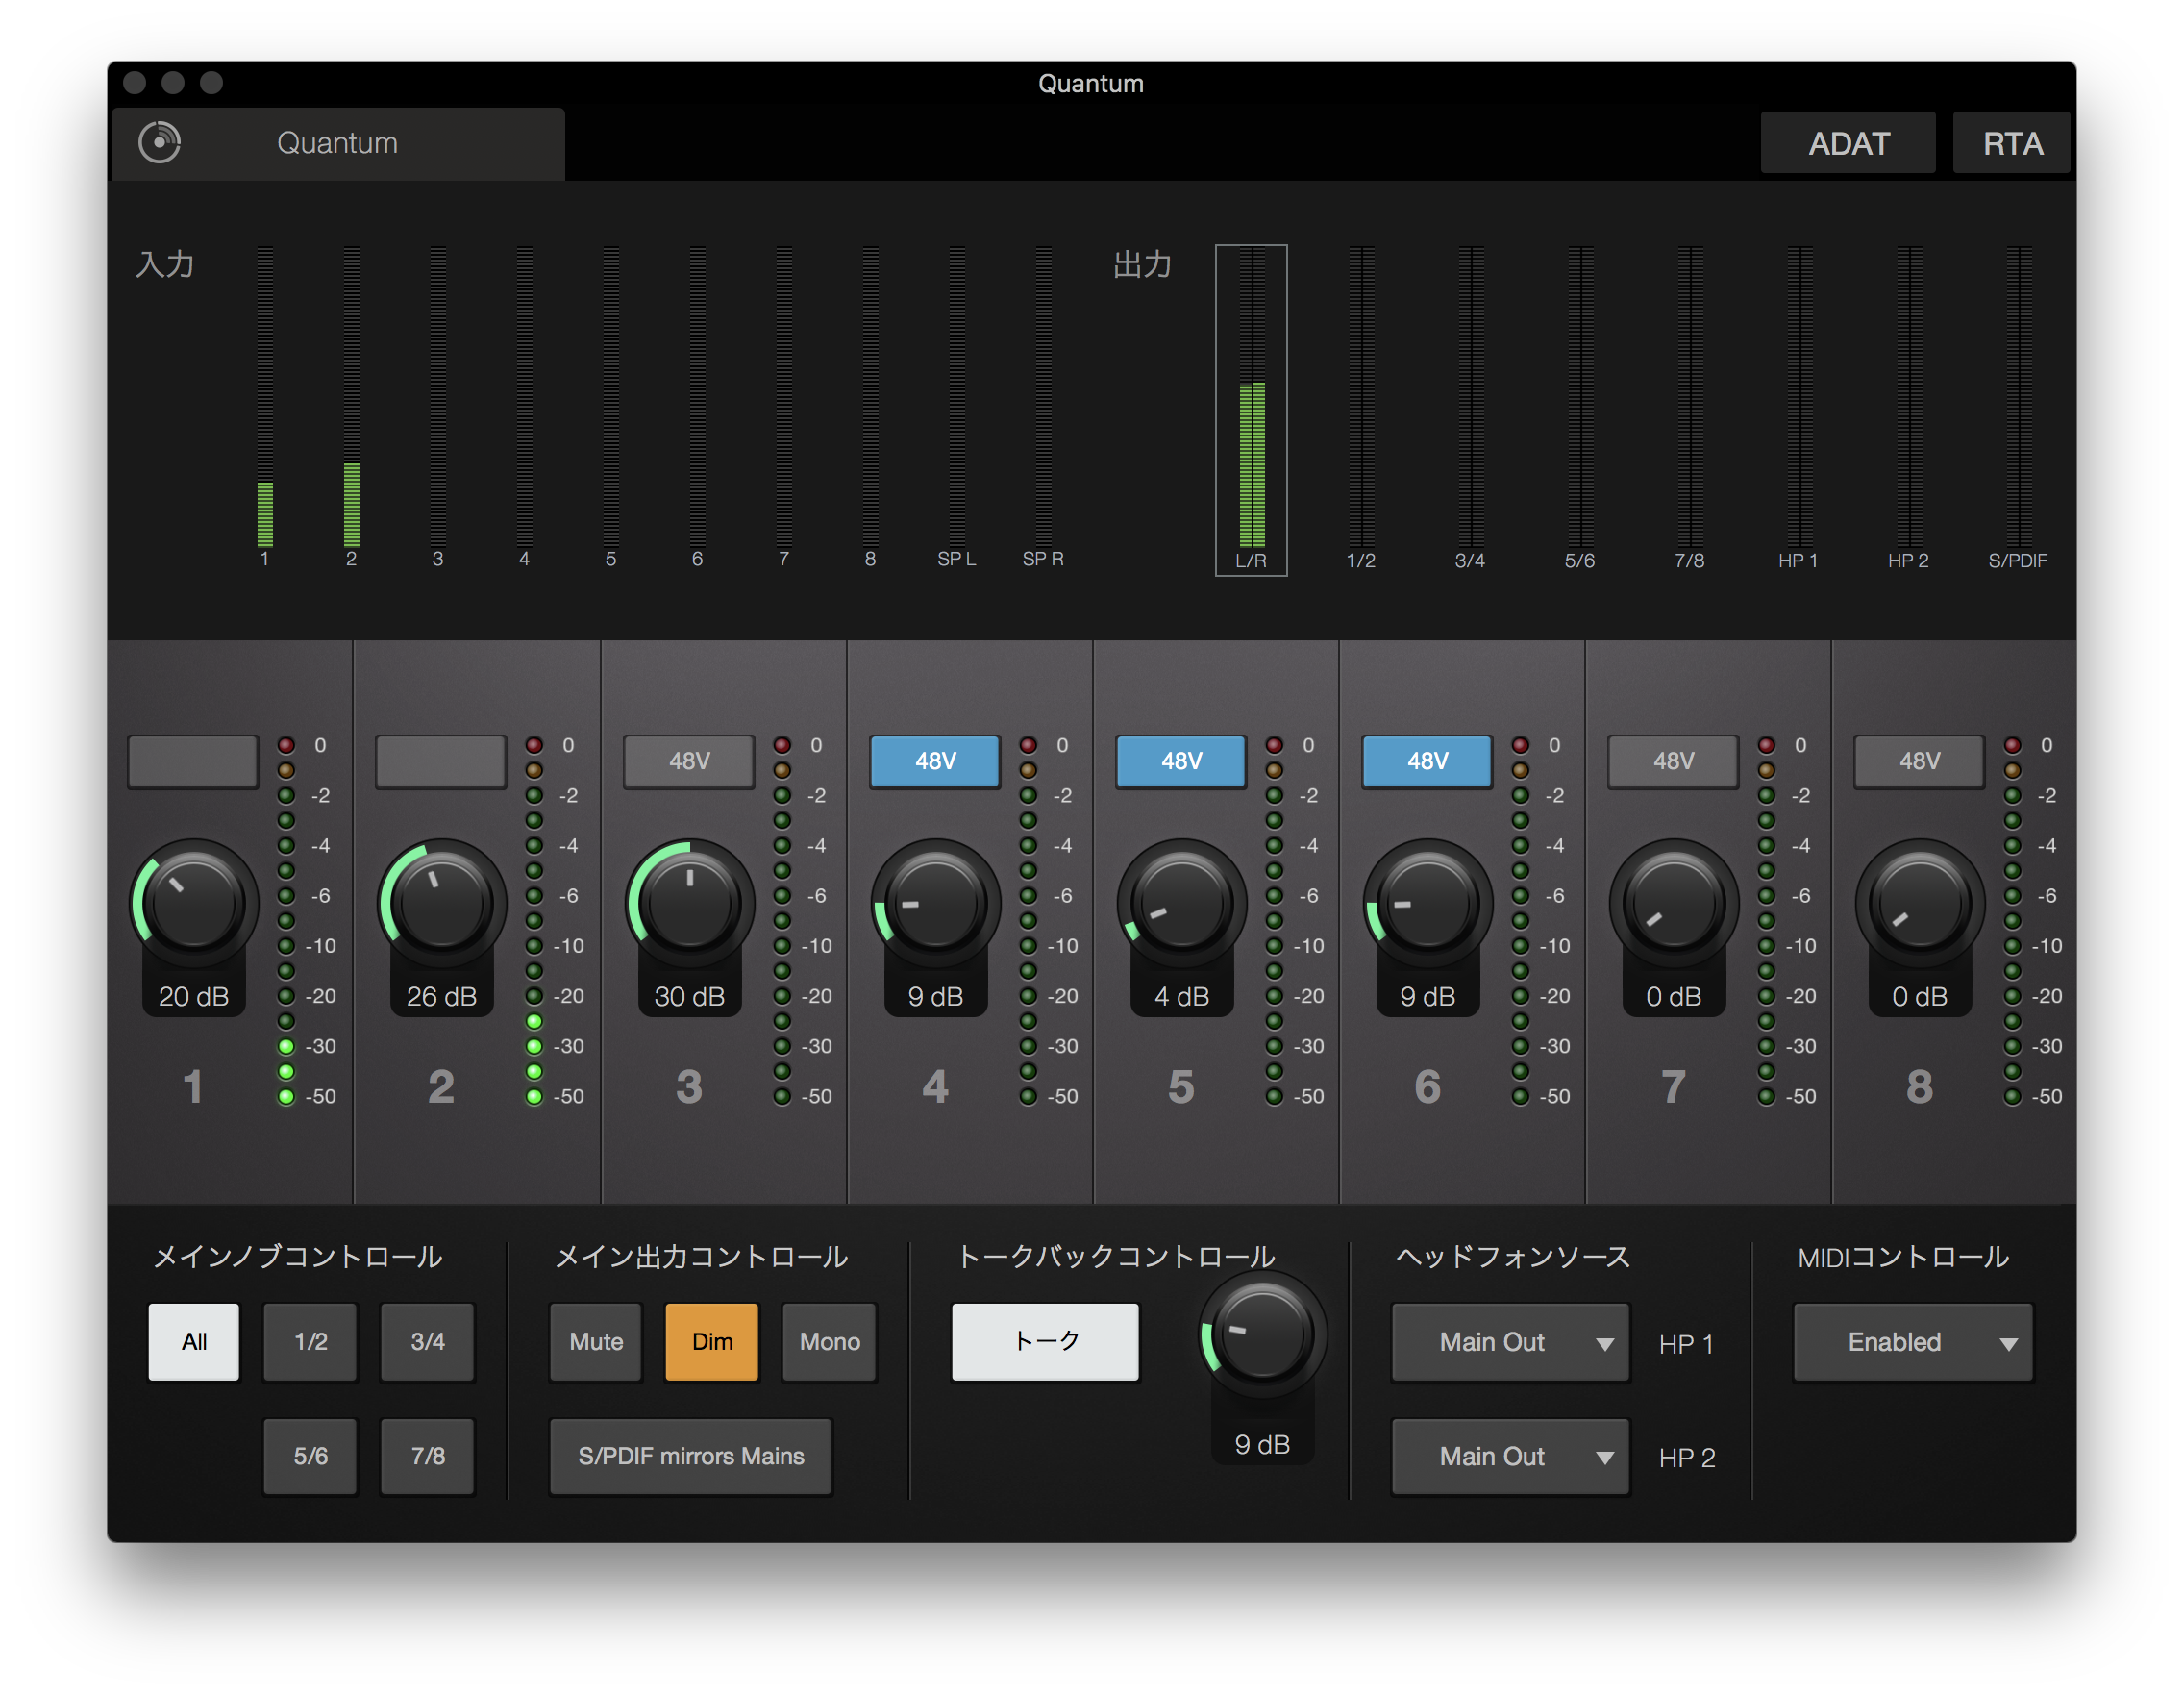Click the input 1 level meter

click(x=265, y=397)
